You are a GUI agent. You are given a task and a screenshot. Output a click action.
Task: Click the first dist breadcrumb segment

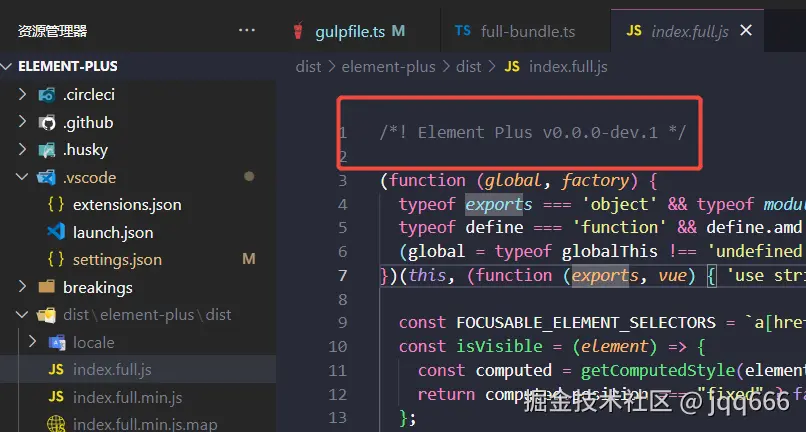(x=308, y=67)
